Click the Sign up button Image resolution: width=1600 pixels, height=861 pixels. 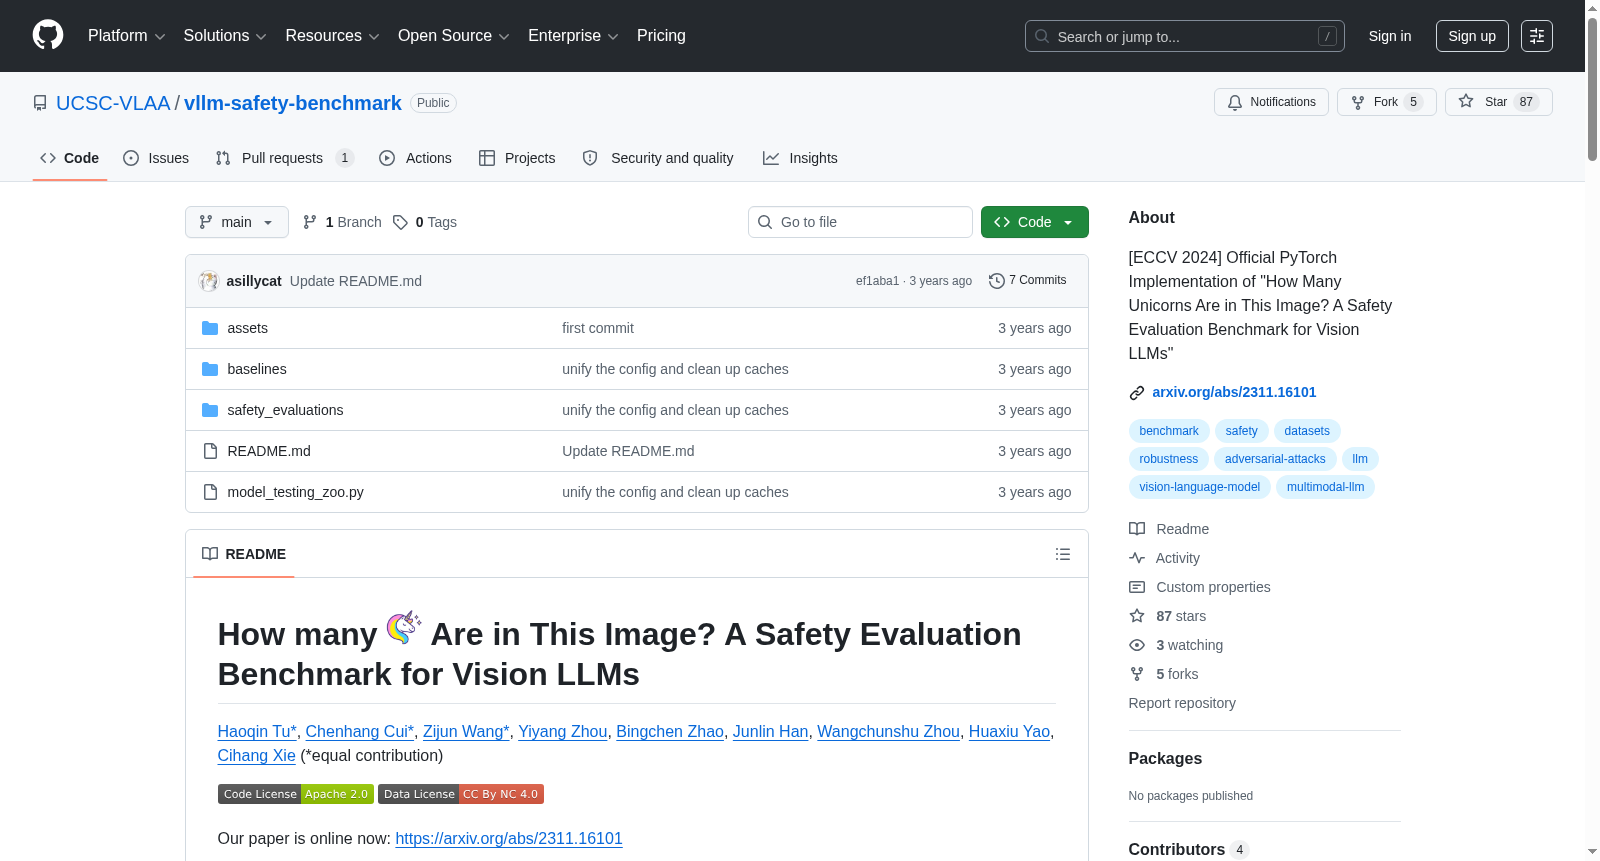click(1472, 36)
